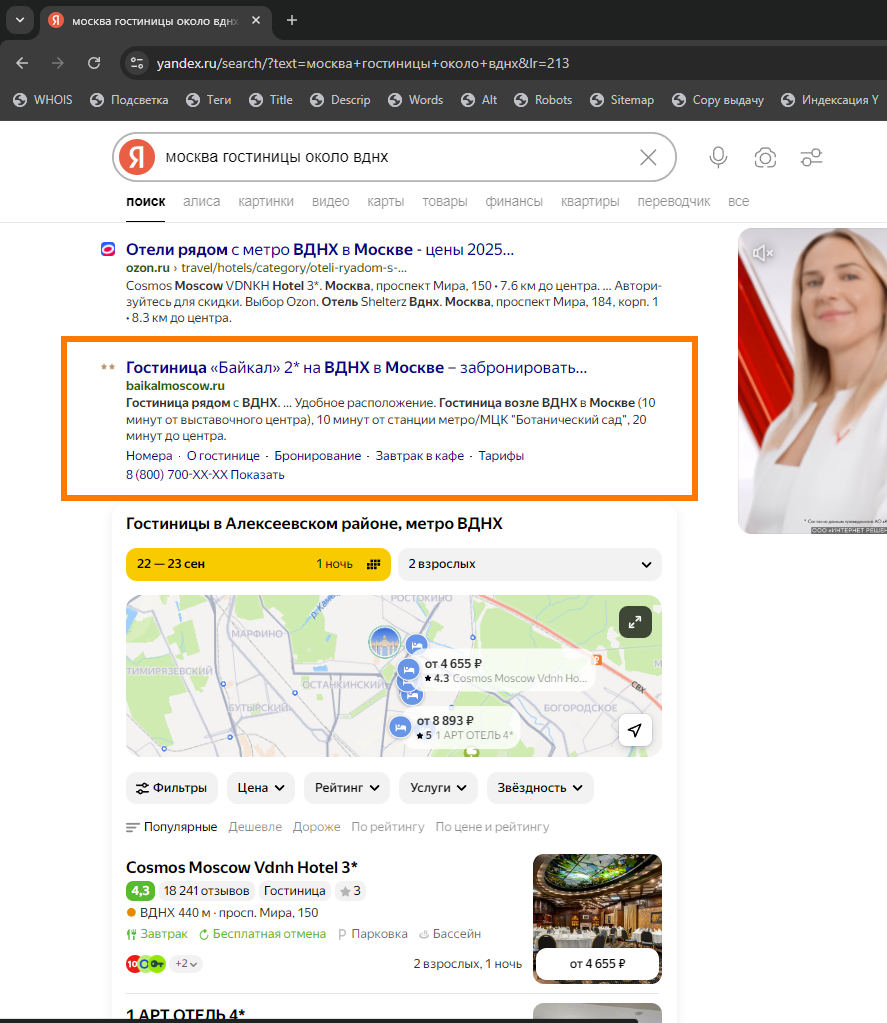Select the Дешевле sorting option
Image resolution: width=887 pixels, height=1023 pixels.
(254, 827)
